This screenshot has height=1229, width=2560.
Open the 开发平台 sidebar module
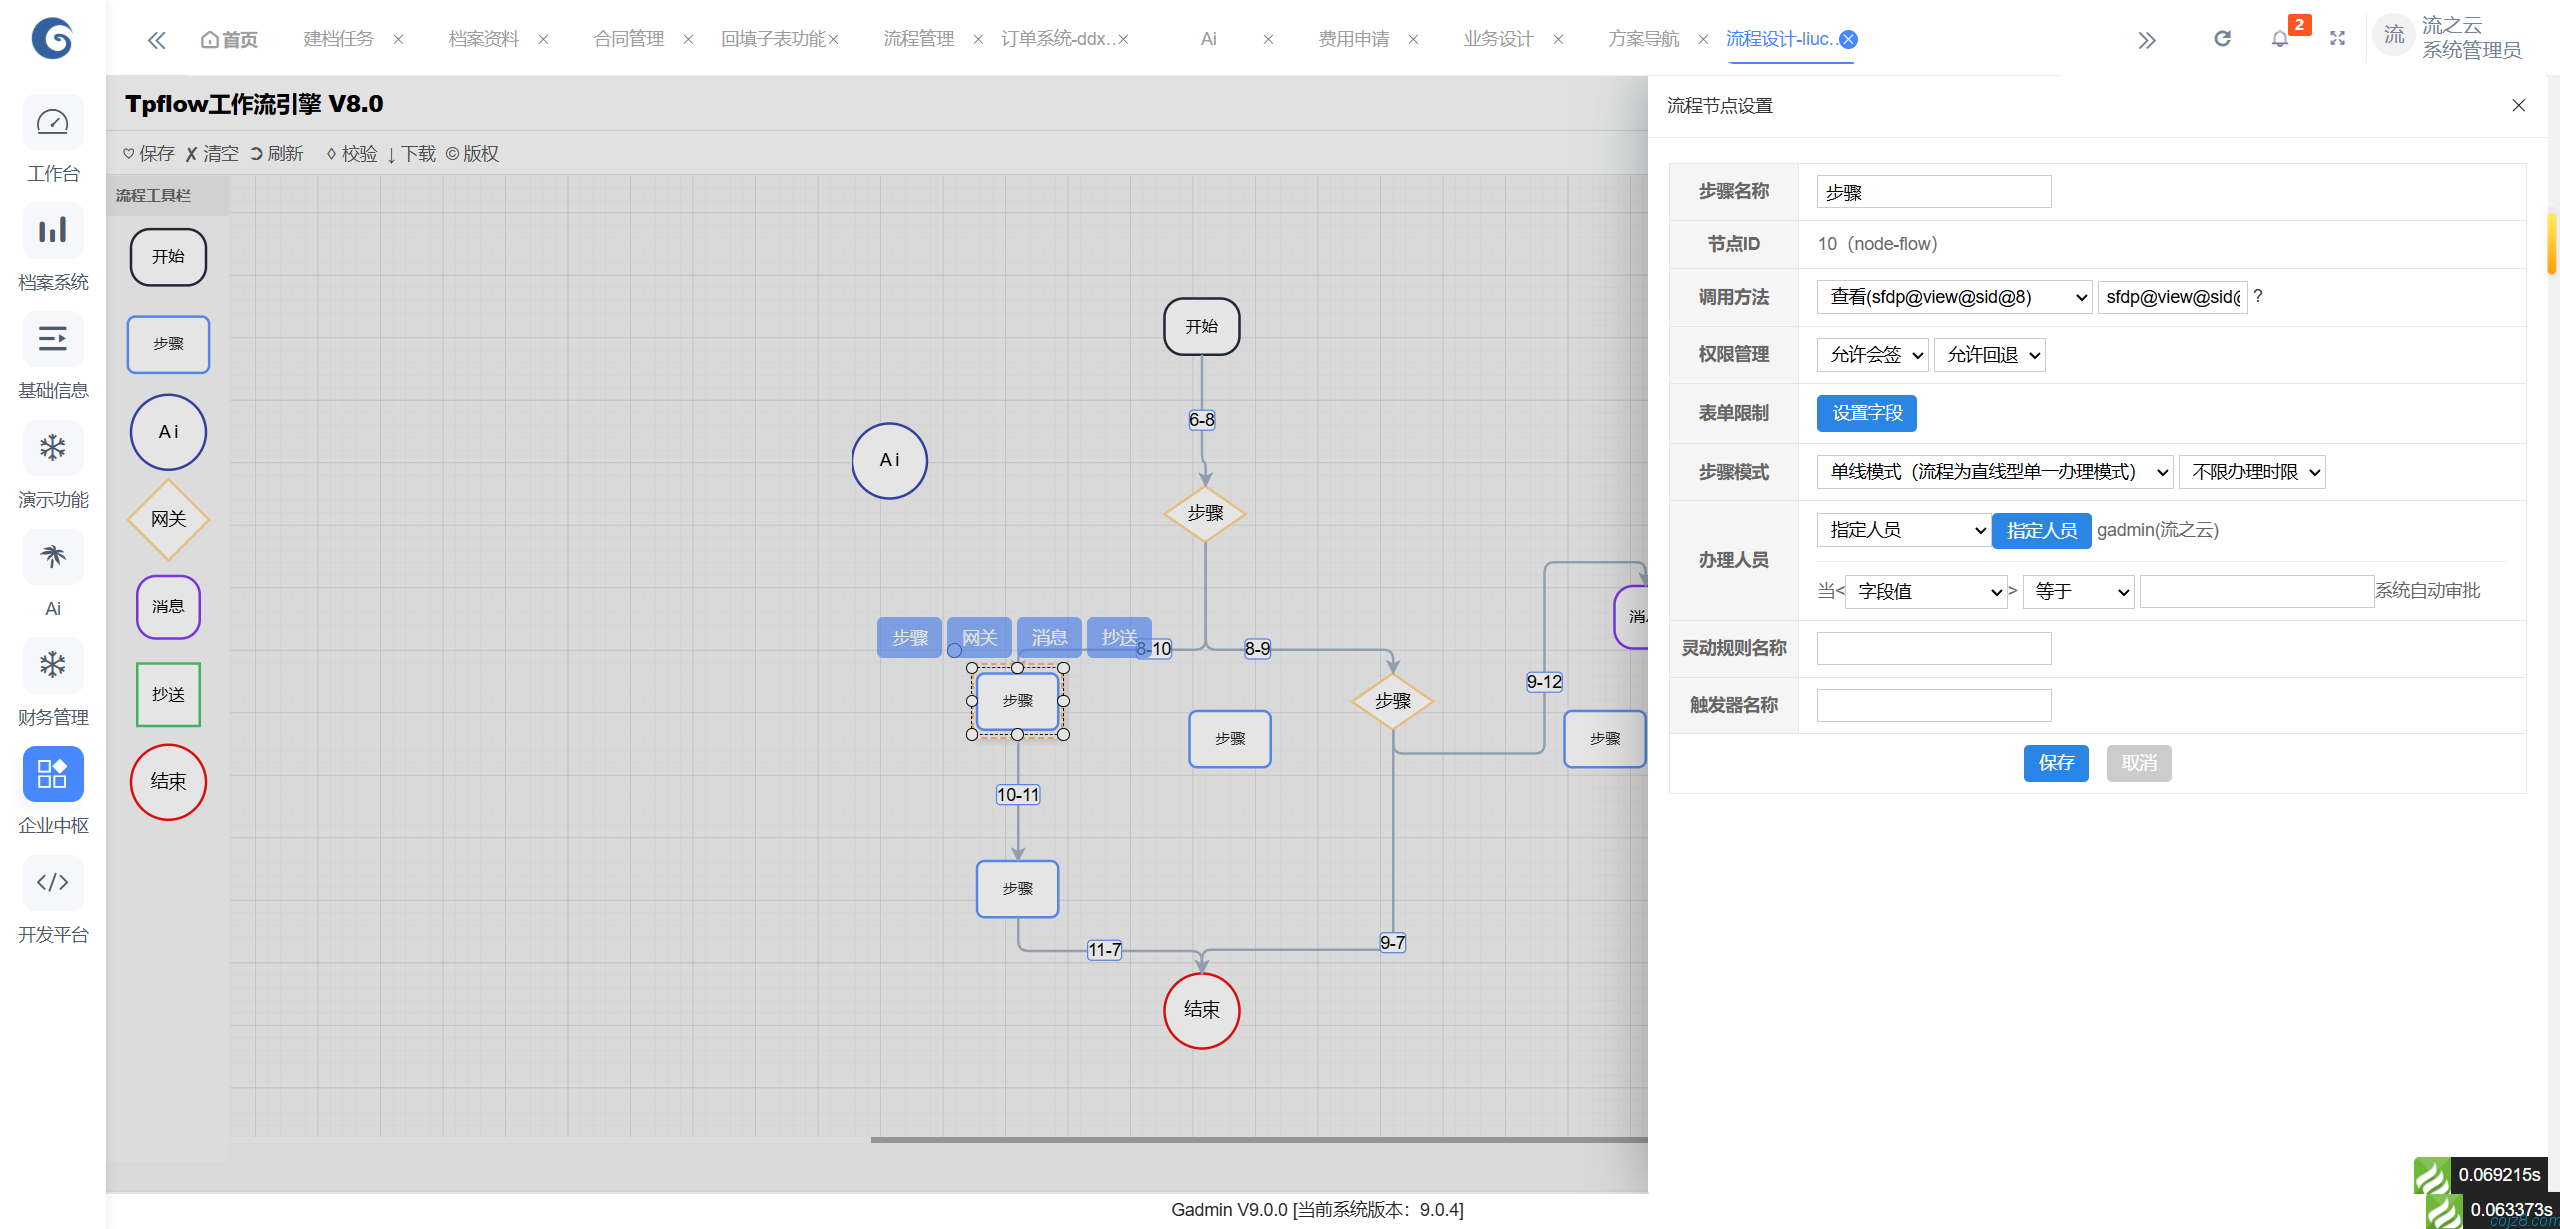52,898
